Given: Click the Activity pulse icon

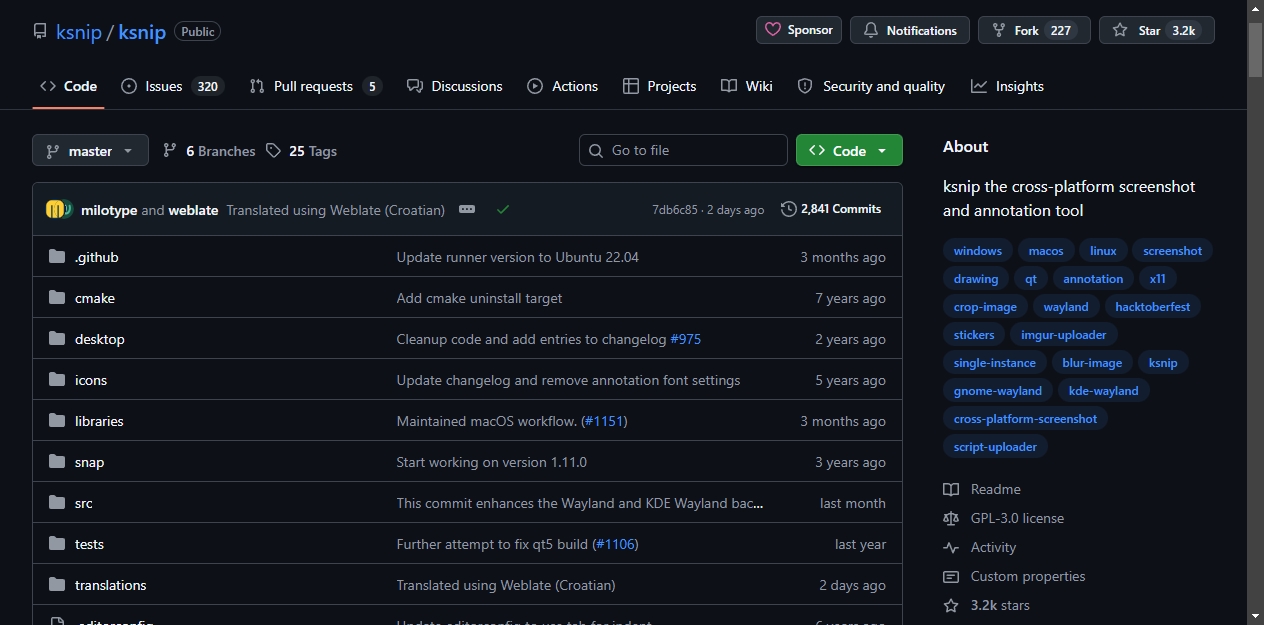Looking at the screenshot, I should coord(951,547).
